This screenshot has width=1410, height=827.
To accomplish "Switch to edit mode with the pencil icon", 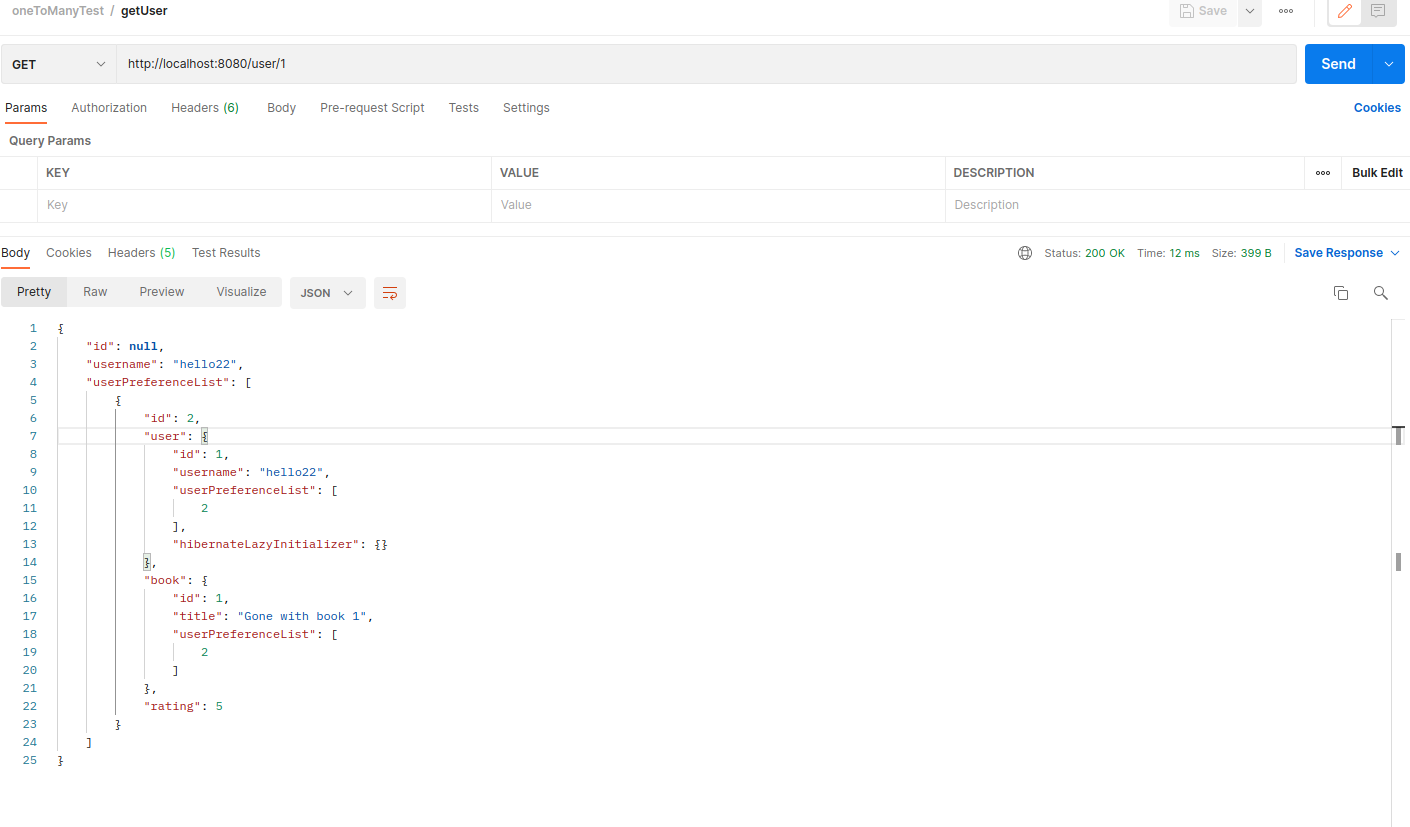I will [1345, 11].
